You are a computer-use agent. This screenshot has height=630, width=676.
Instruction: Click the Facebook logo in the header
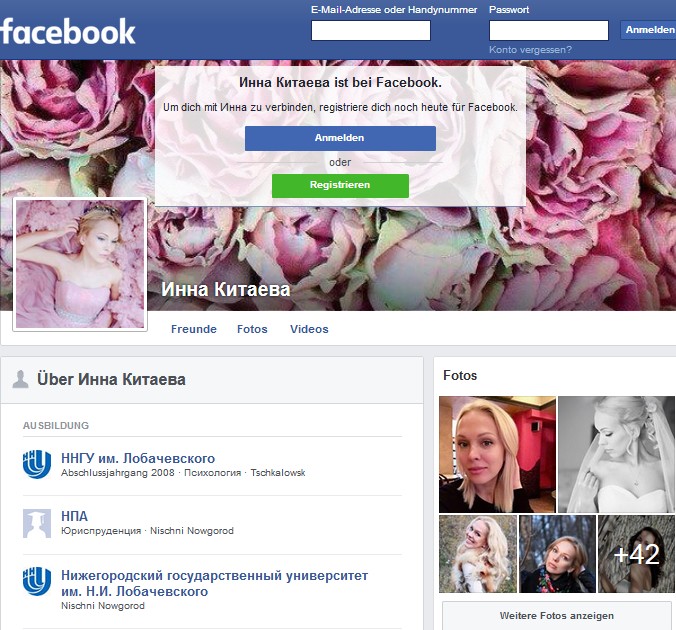(x=67, y=31)
